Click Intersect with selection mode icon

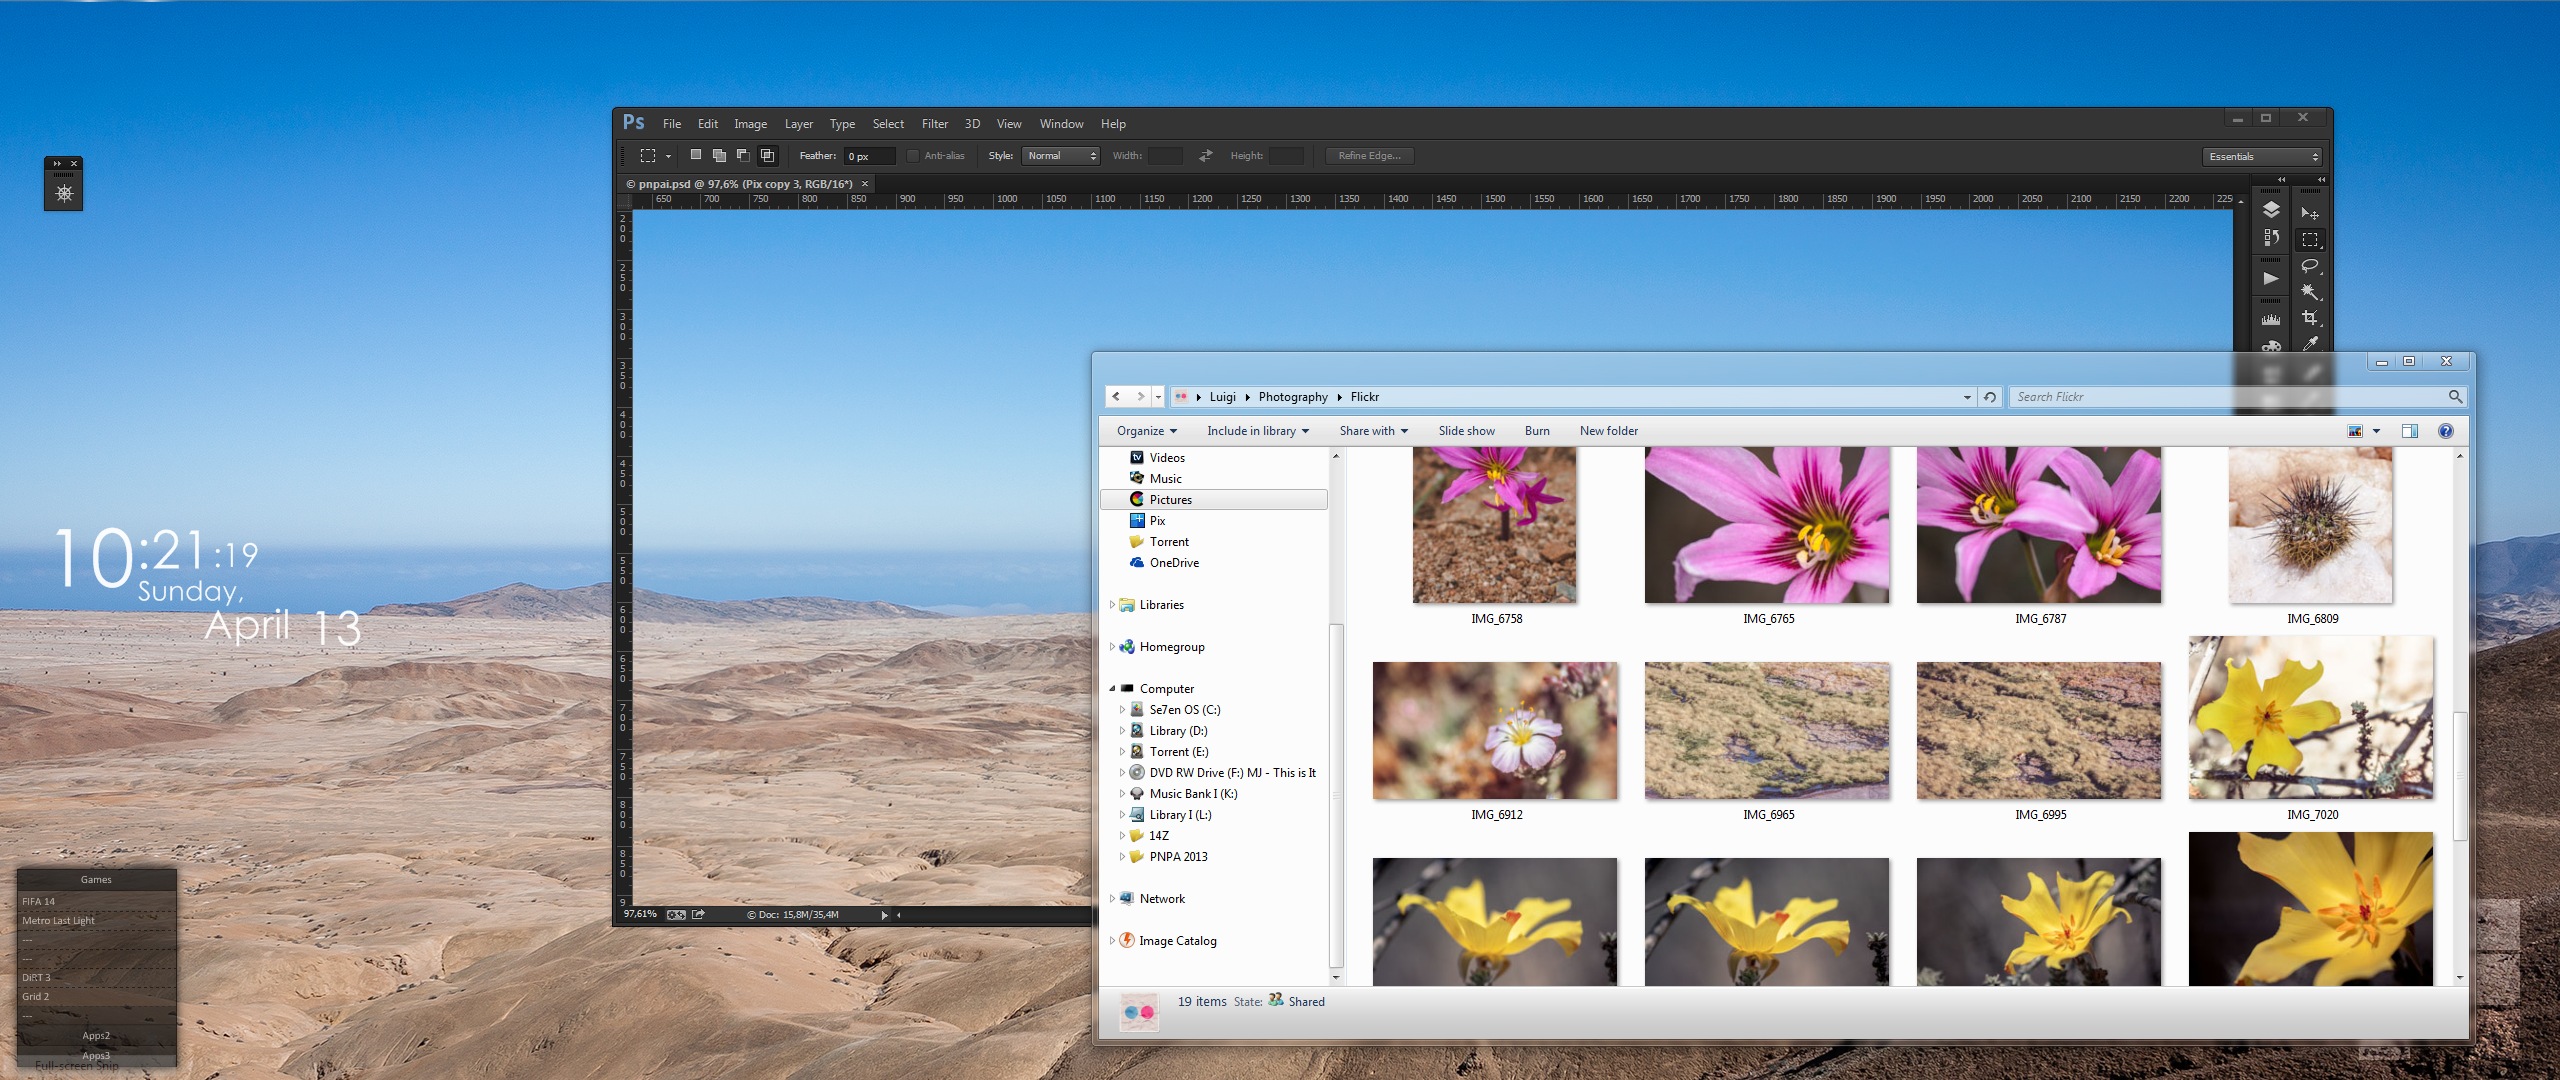coord(767,155)
